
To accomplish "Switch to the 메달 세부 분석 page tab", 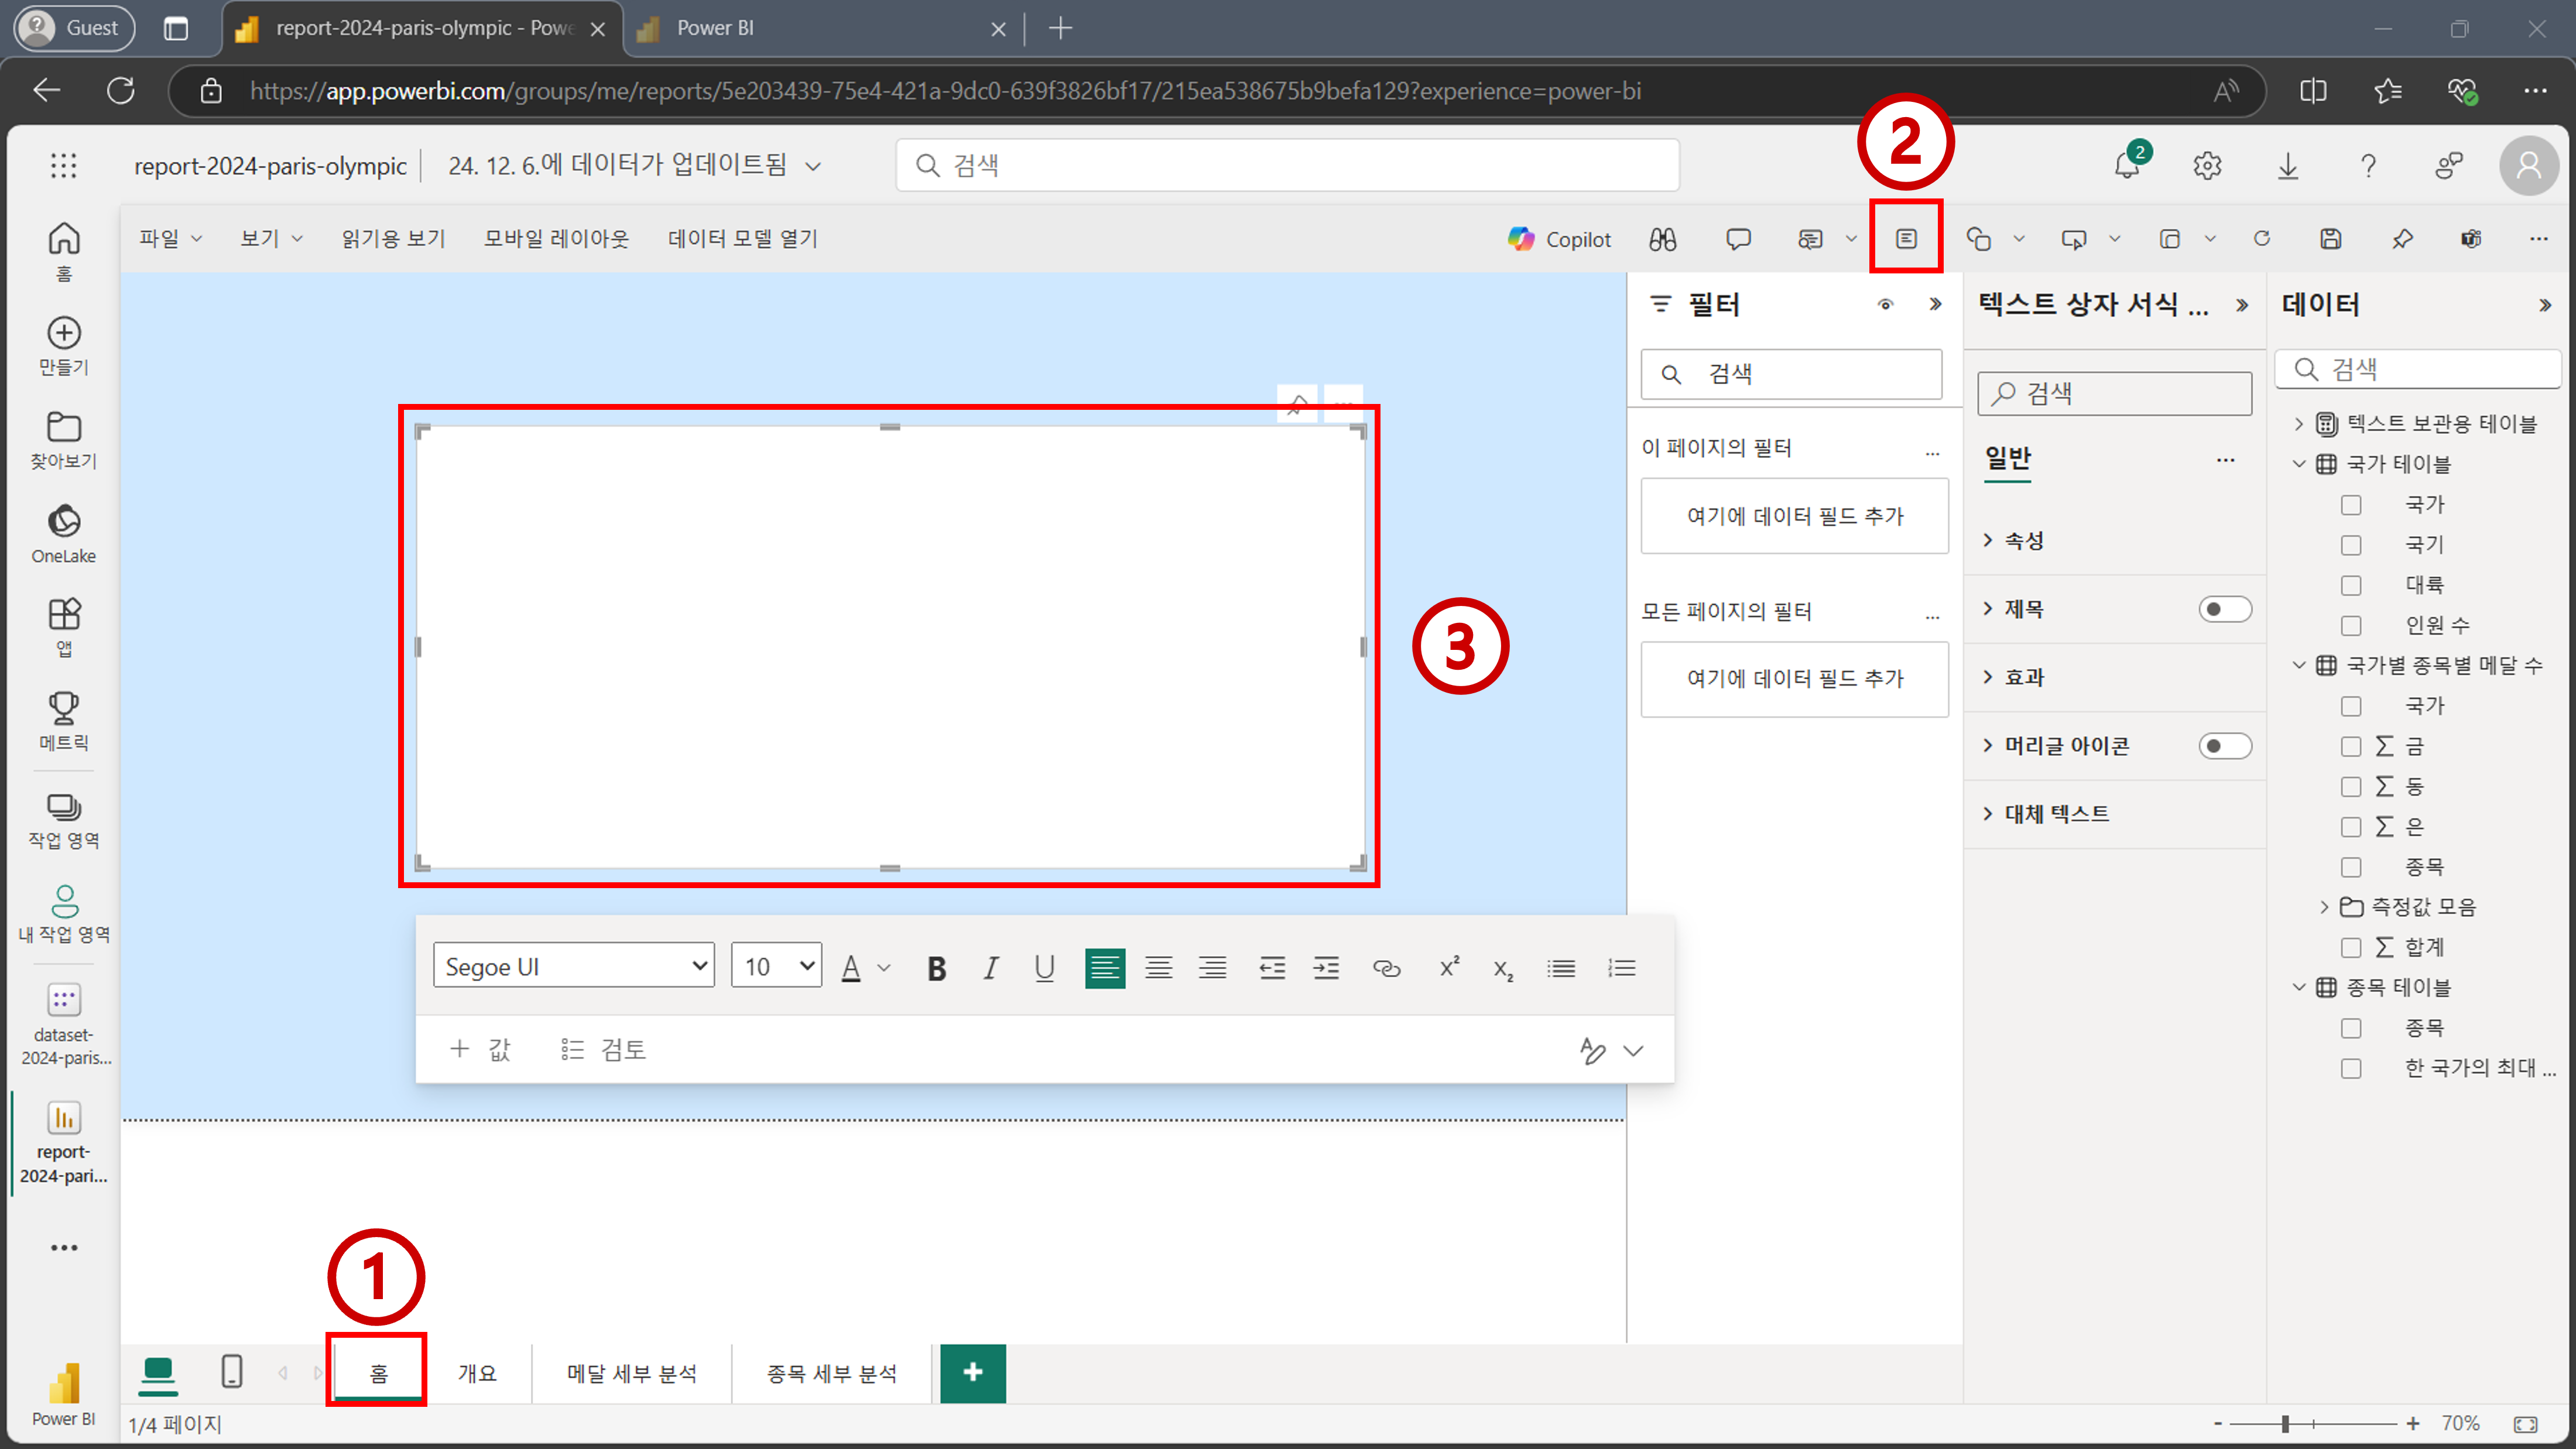I will [x=631, y=1373].
